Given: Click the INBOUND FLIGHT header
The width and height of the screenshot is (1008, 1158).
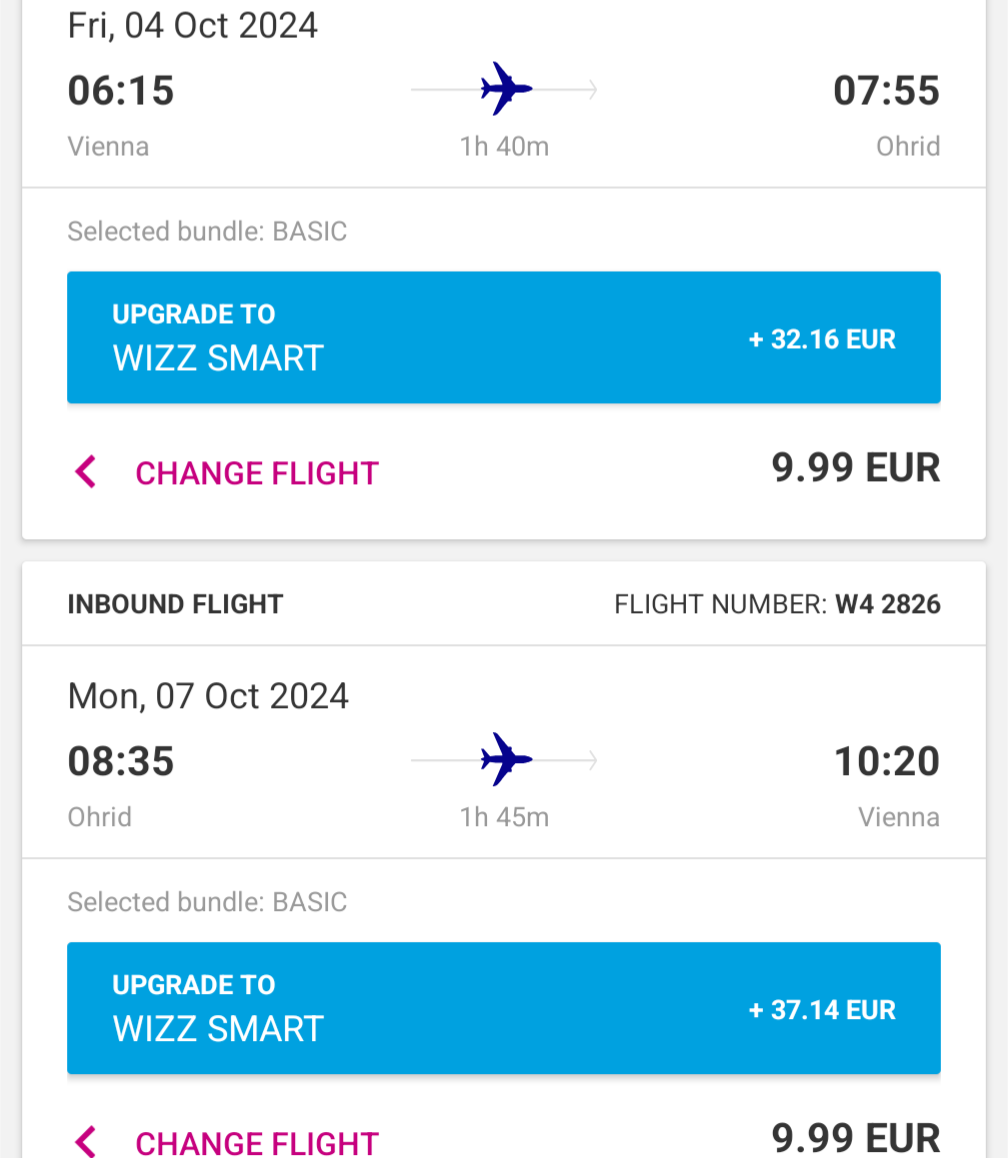Looking at the screenshot, I should (175, 604).
